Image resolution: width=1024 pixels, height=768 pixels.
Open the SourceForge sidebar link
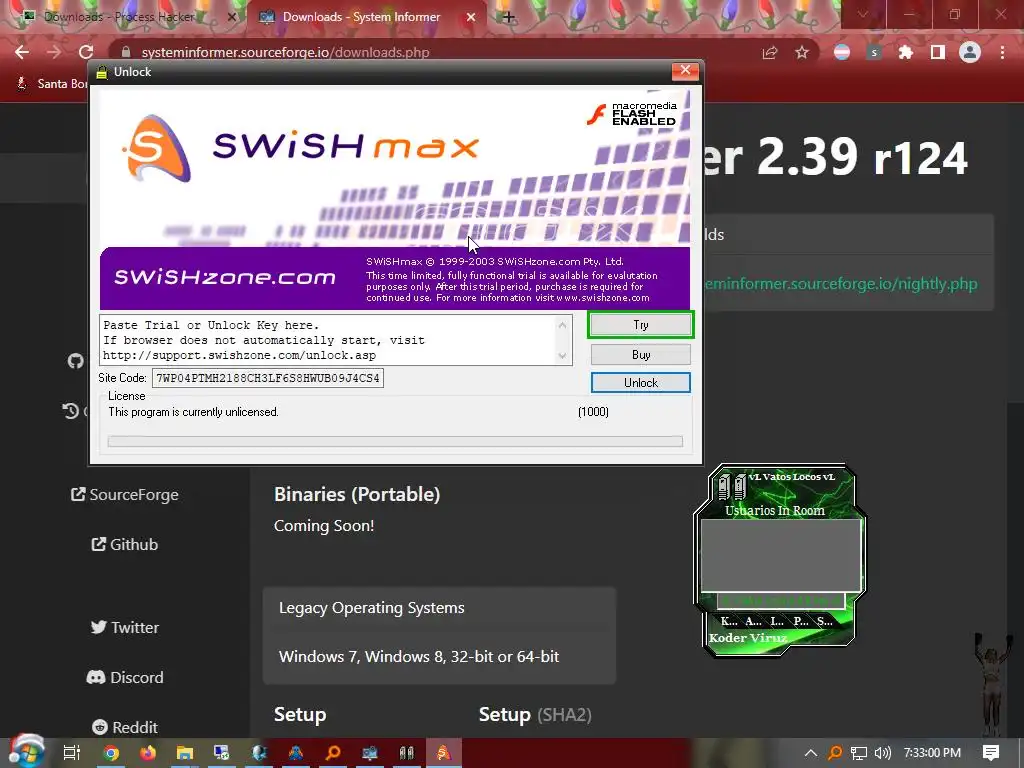125,495
